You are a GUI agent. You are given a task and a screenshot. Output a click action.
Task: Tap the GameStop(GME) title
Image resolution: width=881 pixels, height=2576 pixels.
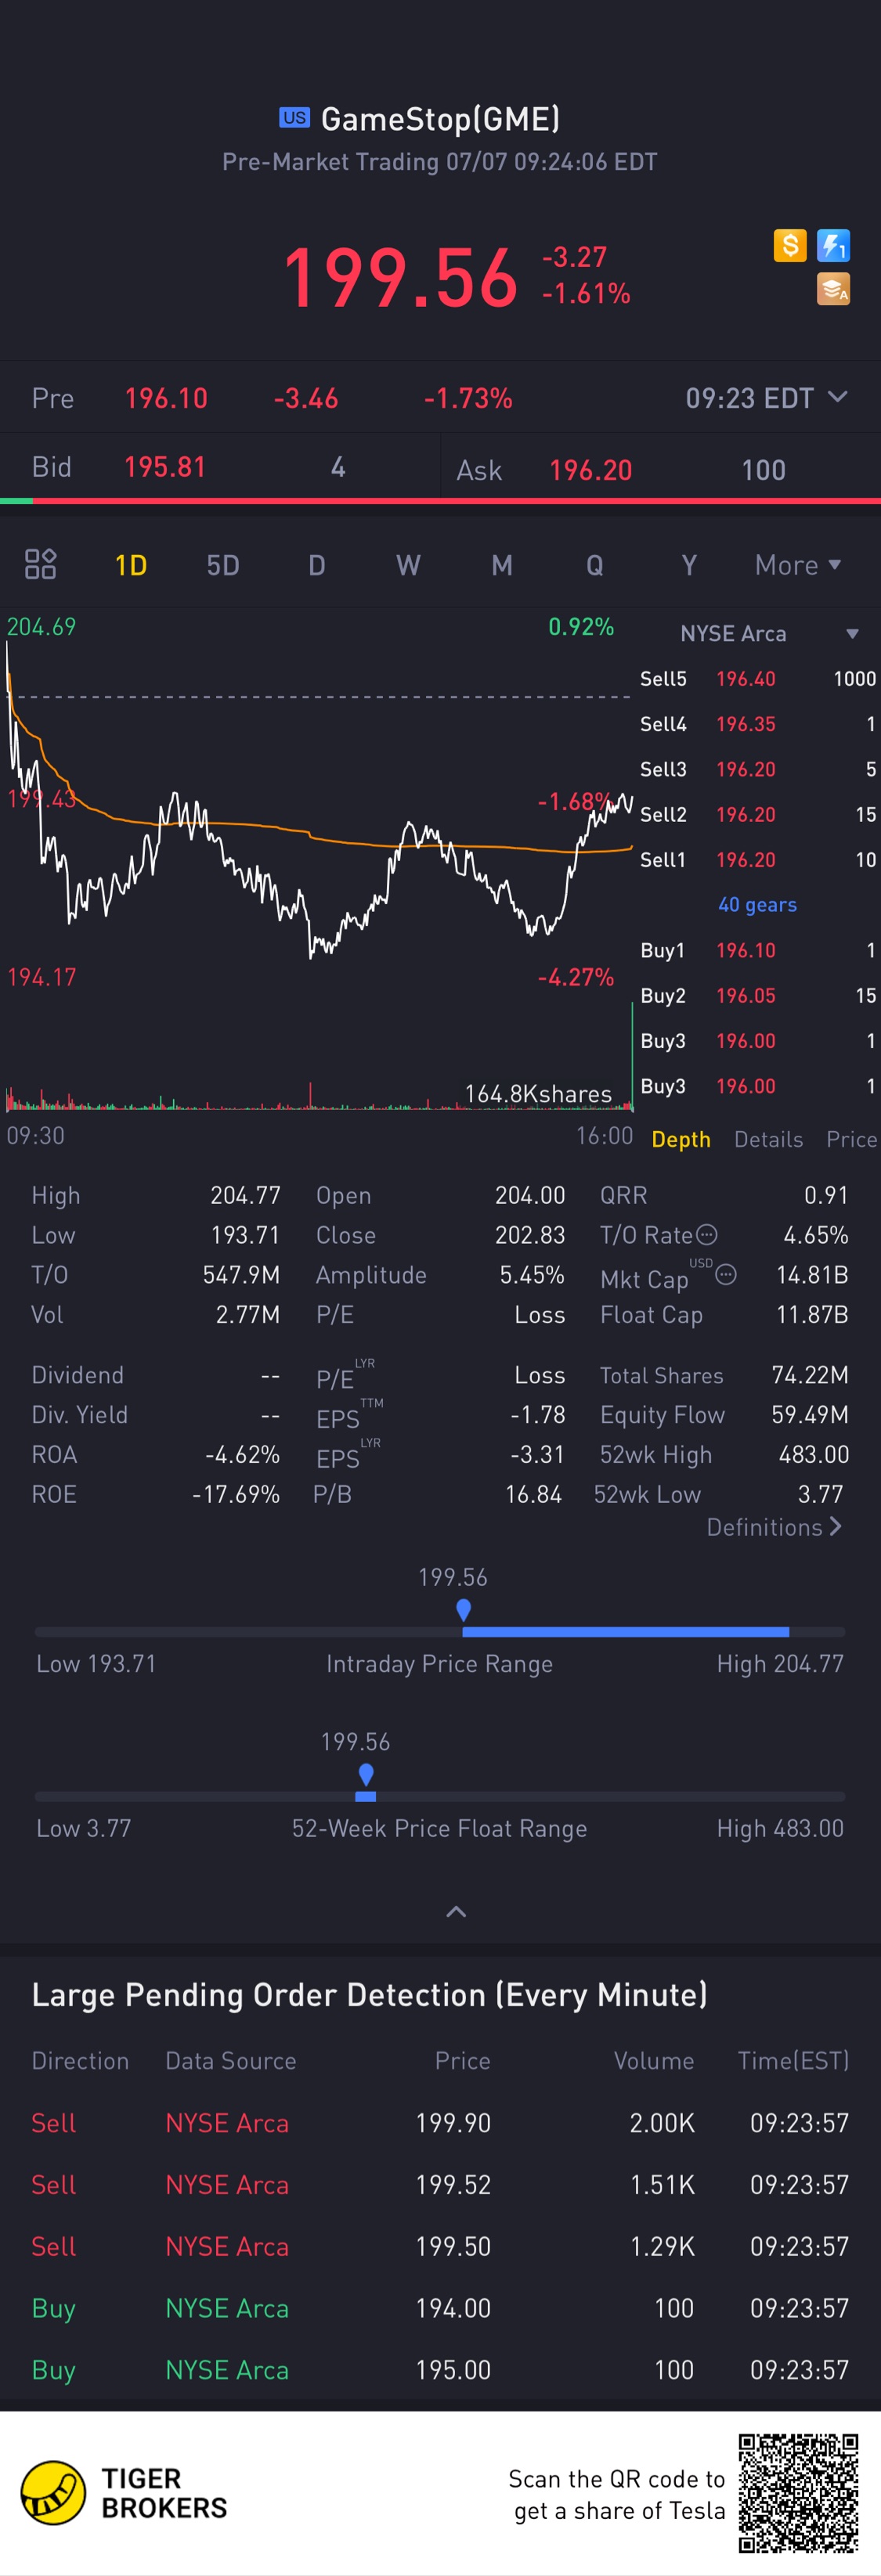click(x=440, y=119)
